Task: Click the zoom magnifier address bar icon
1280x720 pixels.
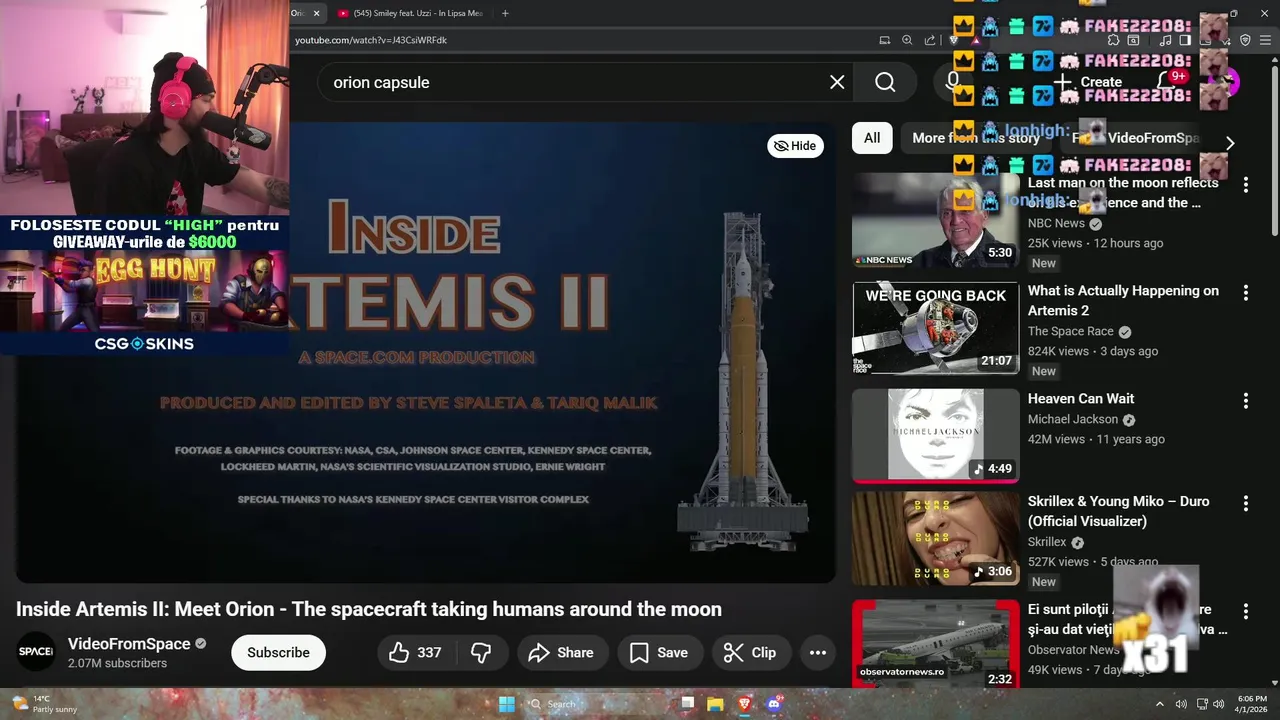Action: click(907, 40)
